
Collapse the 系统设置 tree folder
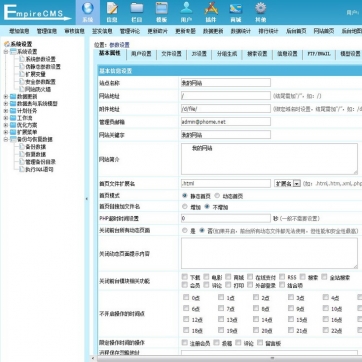[x=6, y=52]
